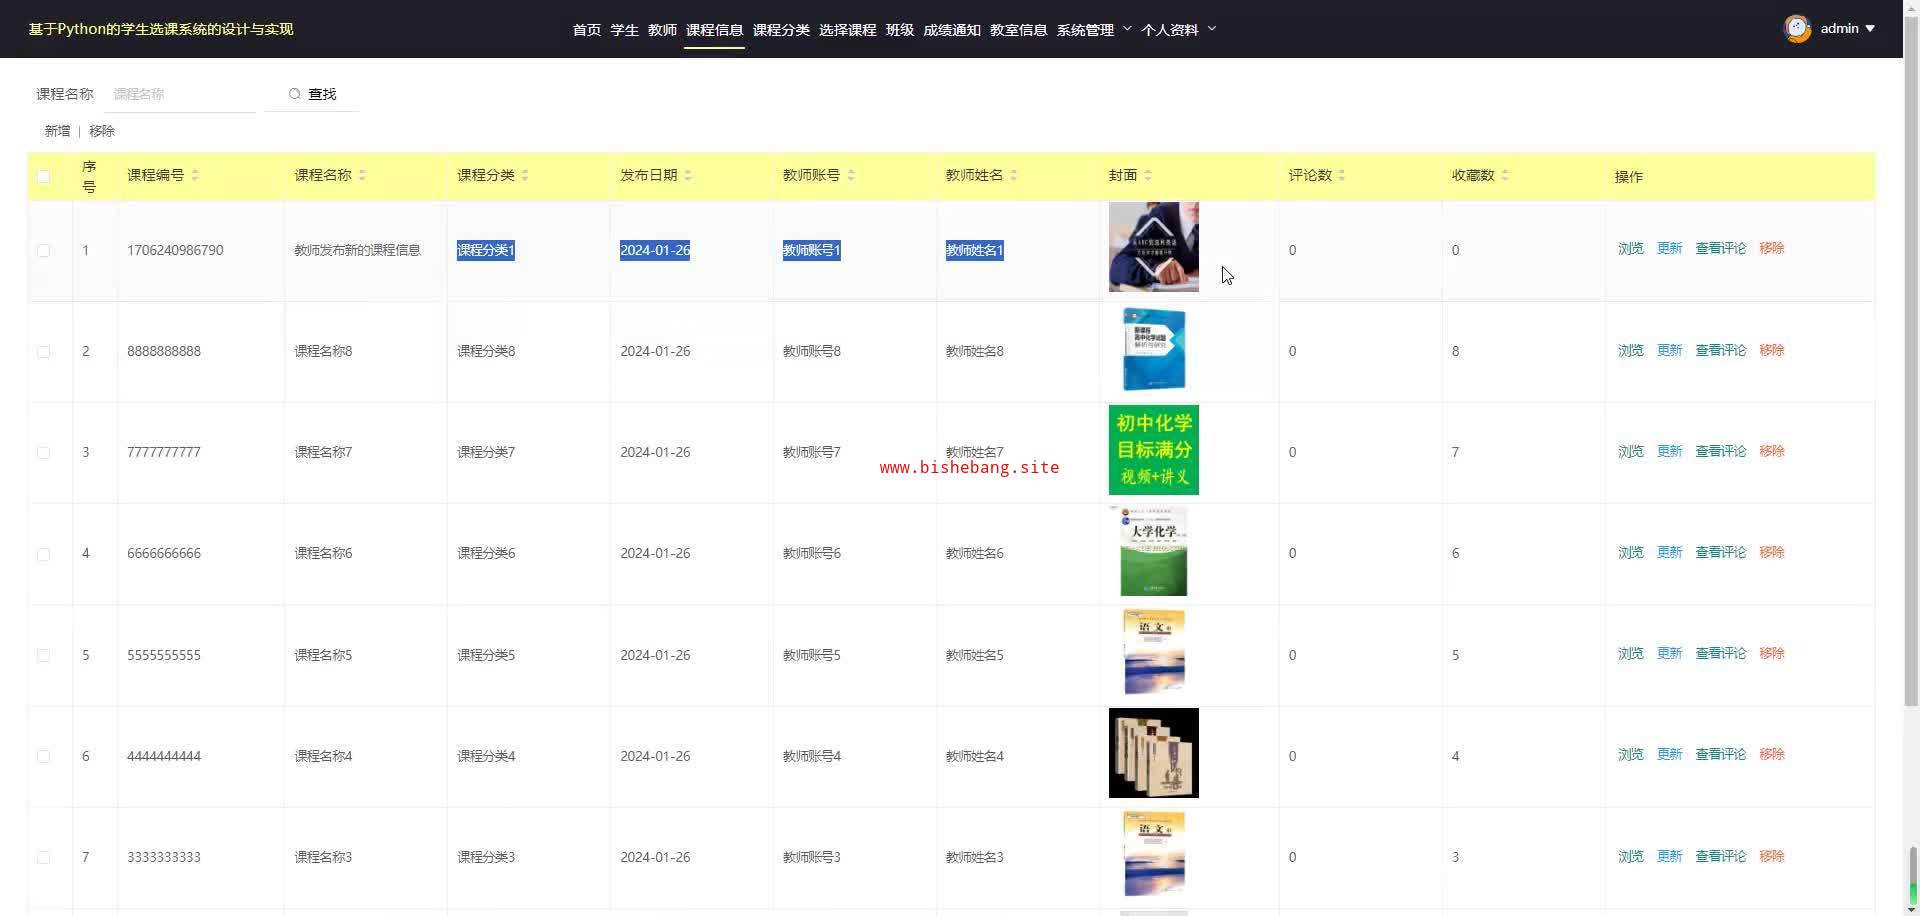1920x916 pixels.
Task: Click 查看评论 for course 8888888888
Action: pos(1721,350)
